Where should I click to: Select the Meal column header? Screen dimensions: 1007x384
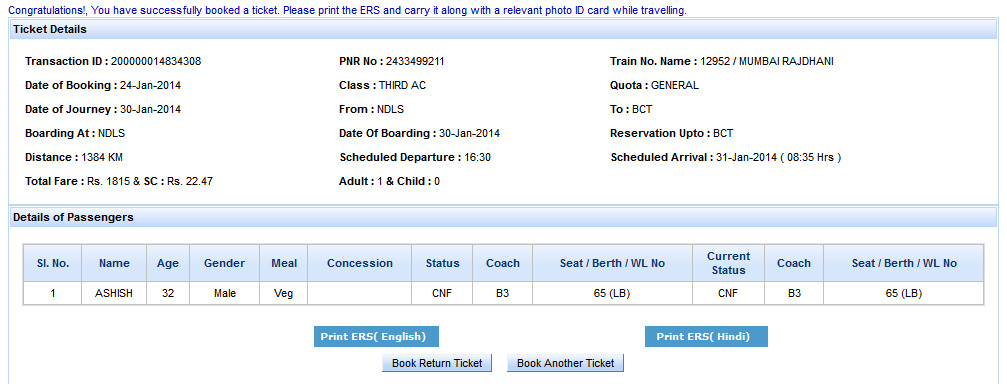click(284, 263)
